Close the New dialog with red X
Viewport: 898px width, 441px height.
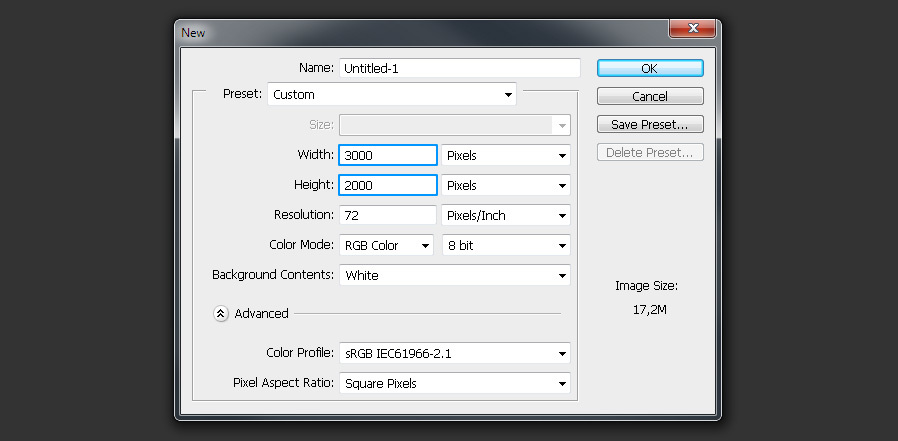(692, 28)
